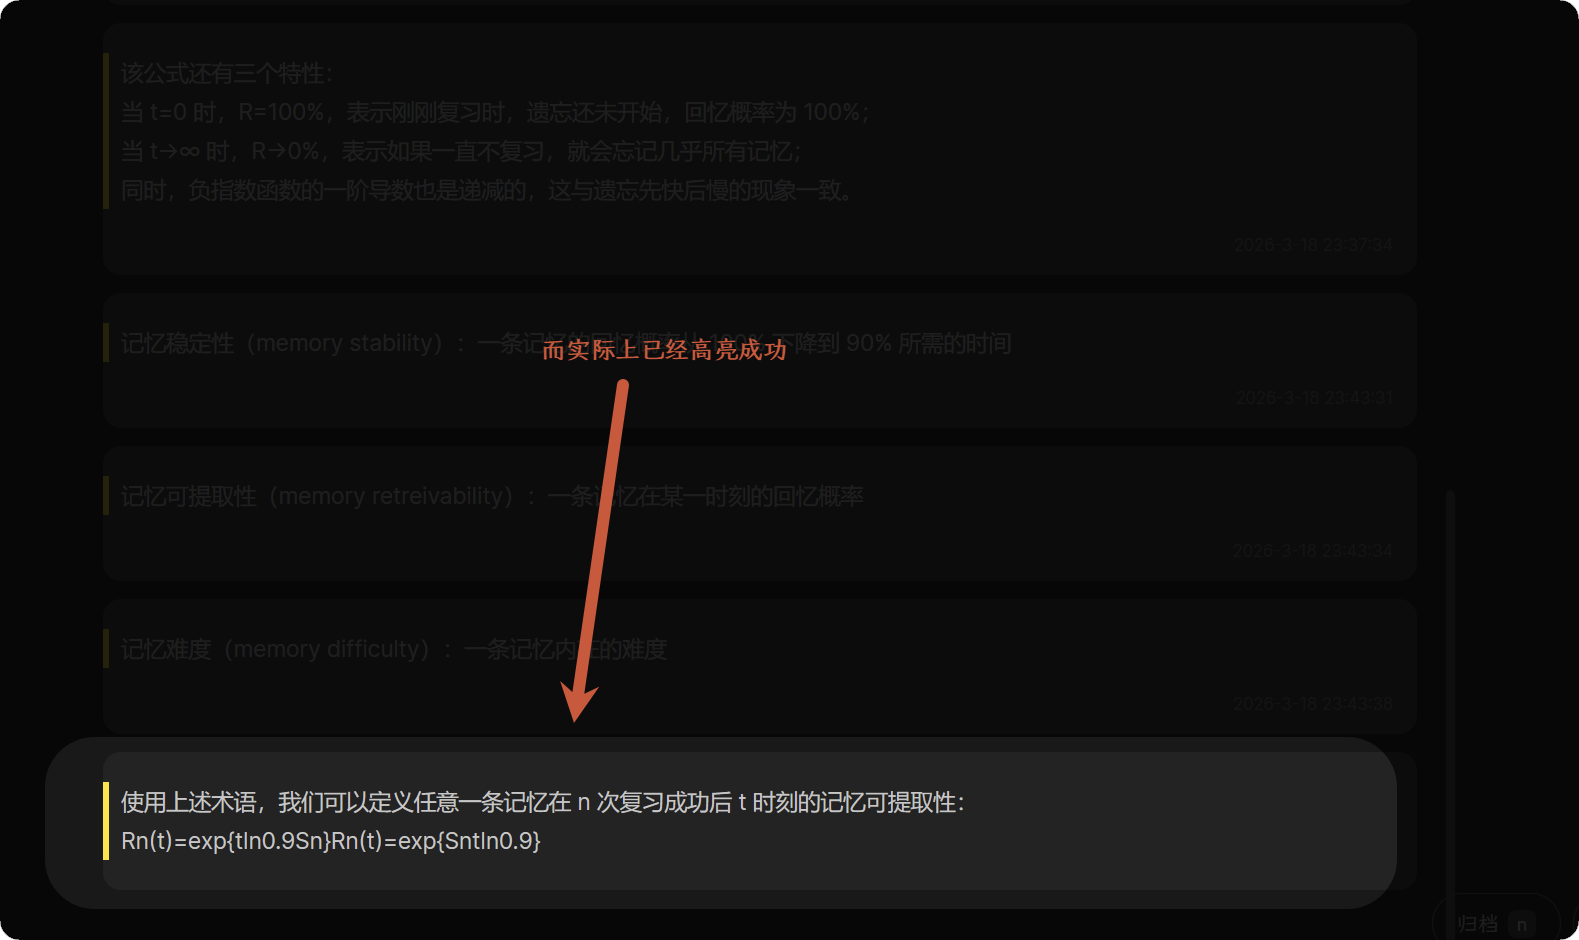Click the red arrow's pointed tip

tap(576, 716)
